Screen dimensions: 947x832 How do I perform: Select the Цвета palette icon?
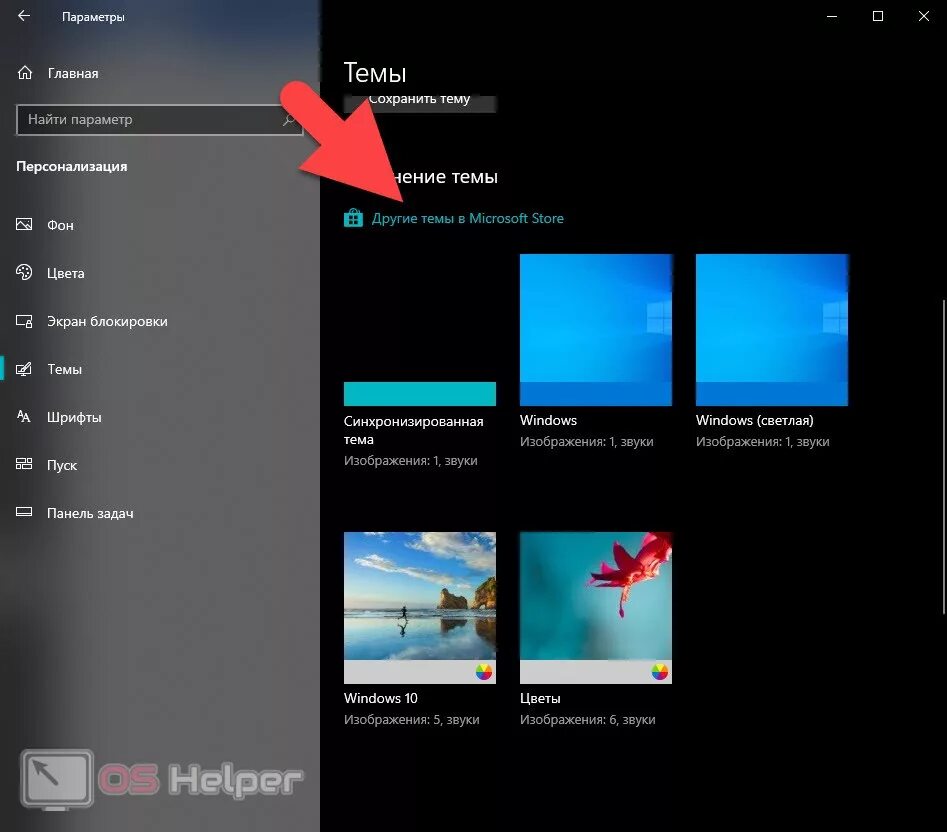coord(24,272)
